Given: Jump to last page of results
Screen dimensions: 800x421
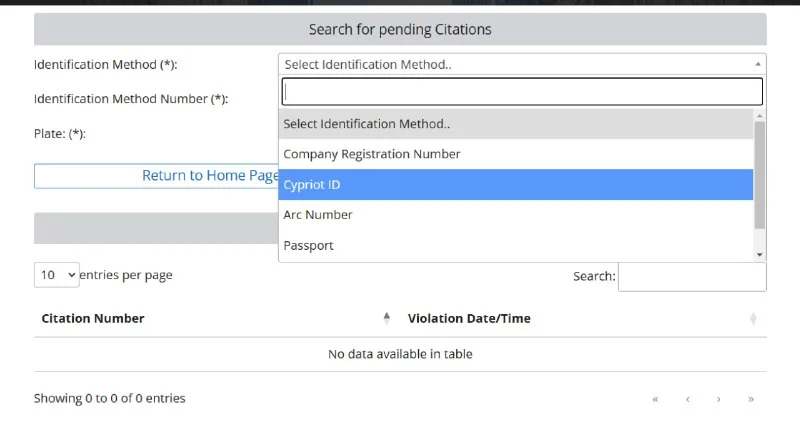Looking at the screenshot, I should click(751, 399).
